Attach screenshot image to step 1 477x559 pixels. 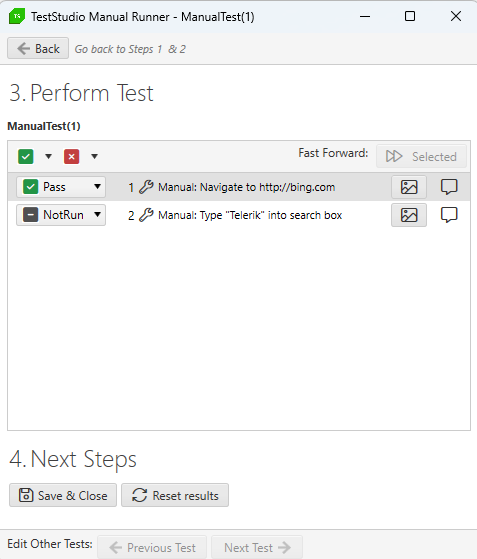coord(409,187)
